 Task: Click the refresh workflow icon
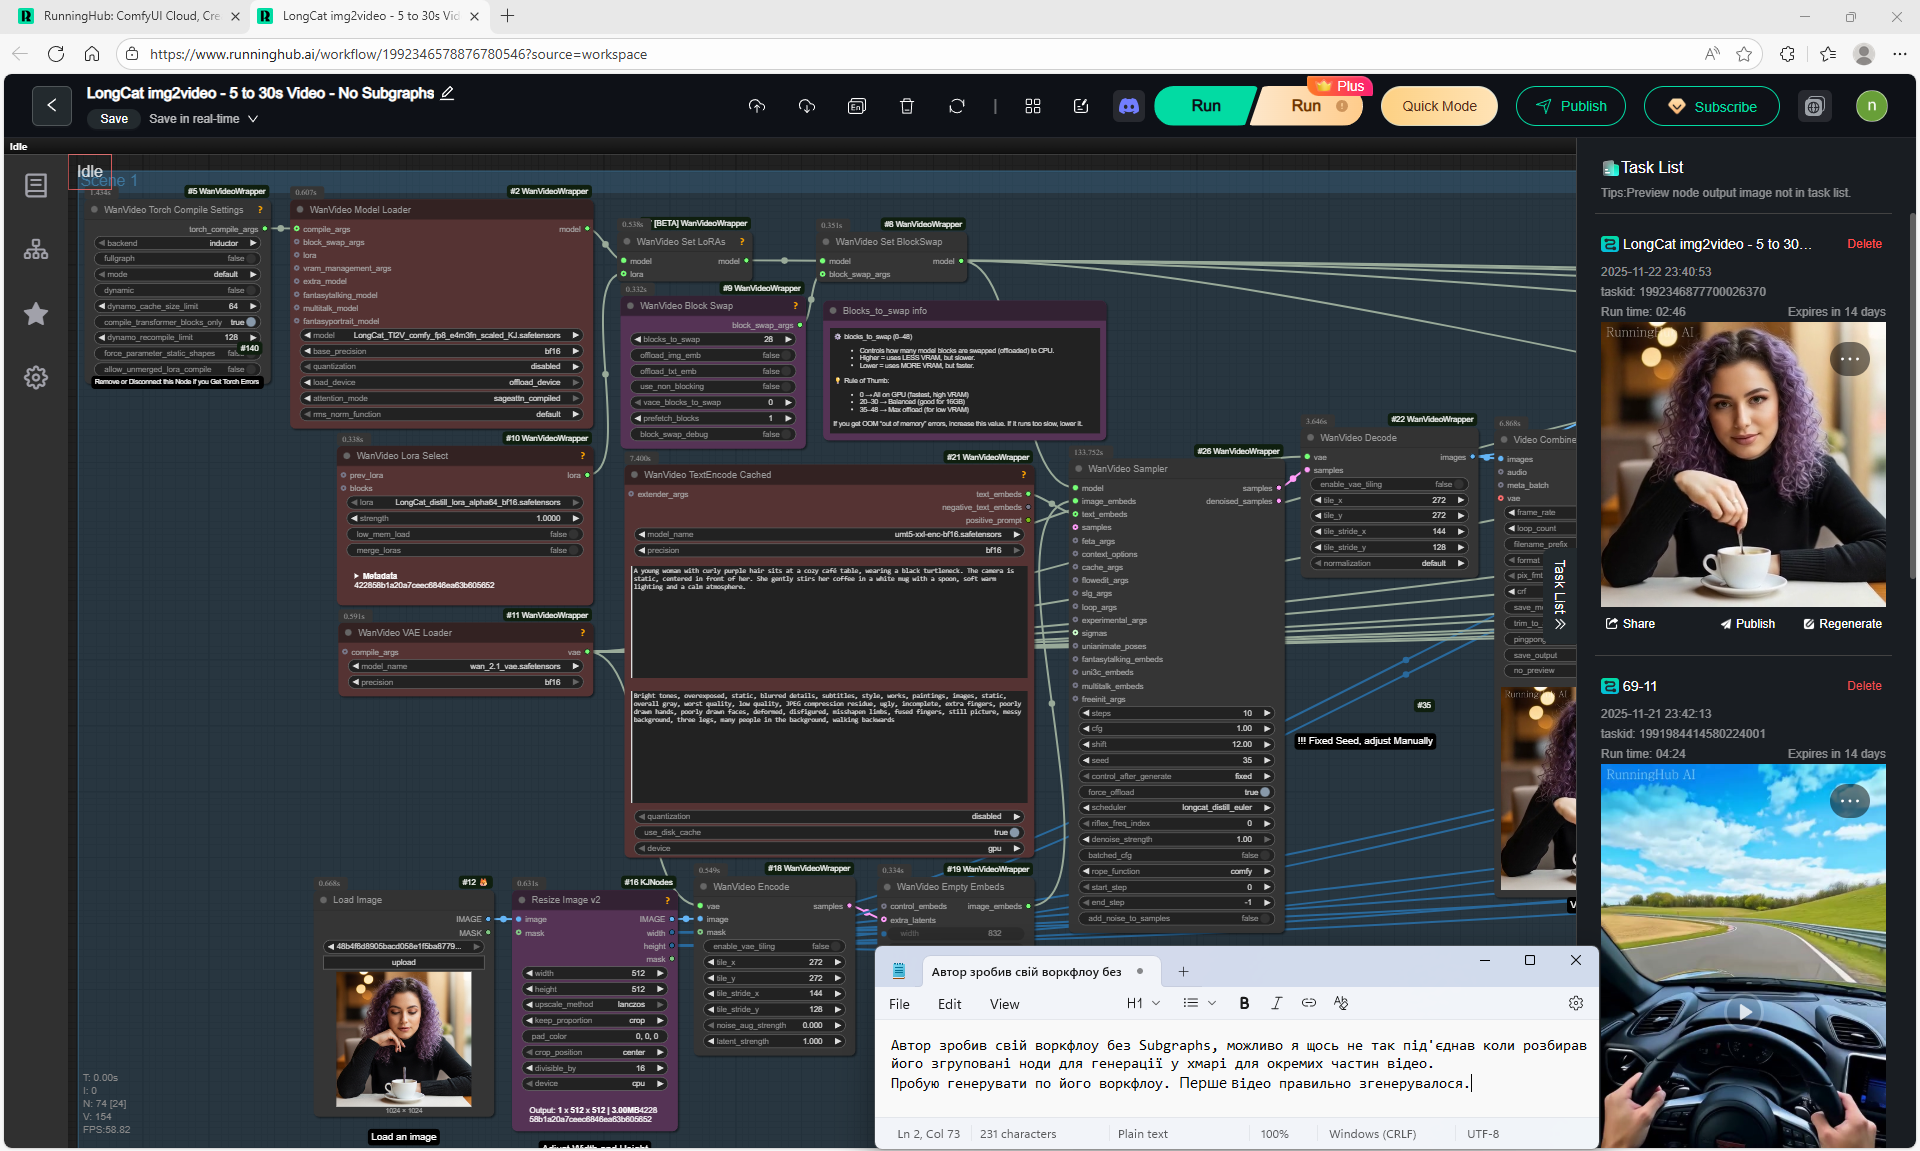957,106
